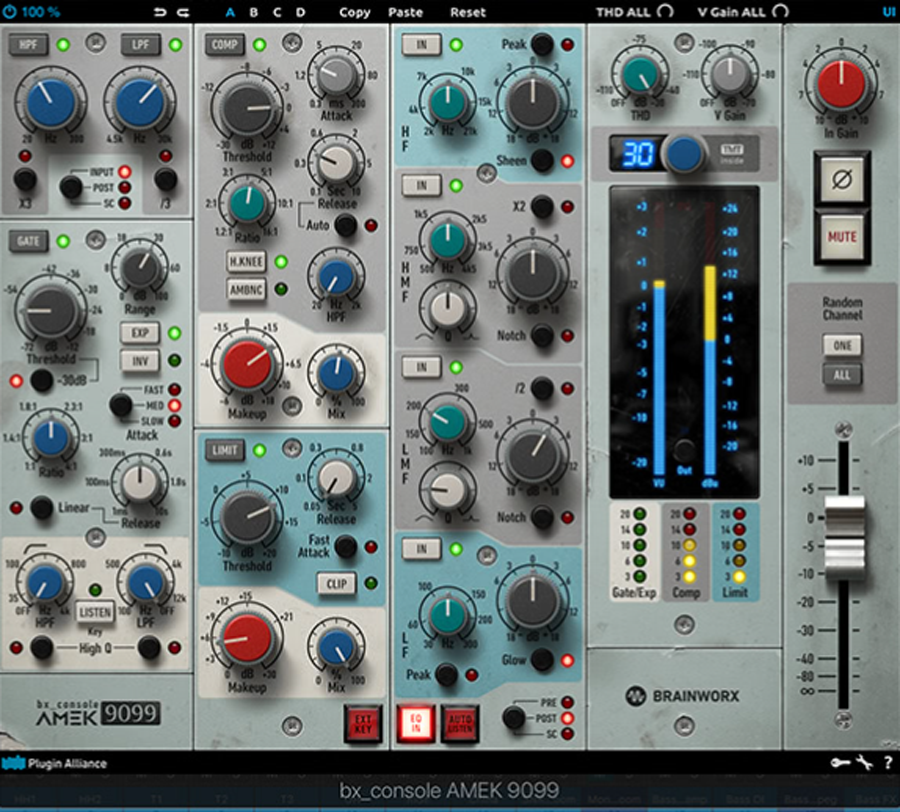The width and height of the screenshot is (900, 812).
Task: Click the red limiter Makeup knob
Action: point(247,639)
